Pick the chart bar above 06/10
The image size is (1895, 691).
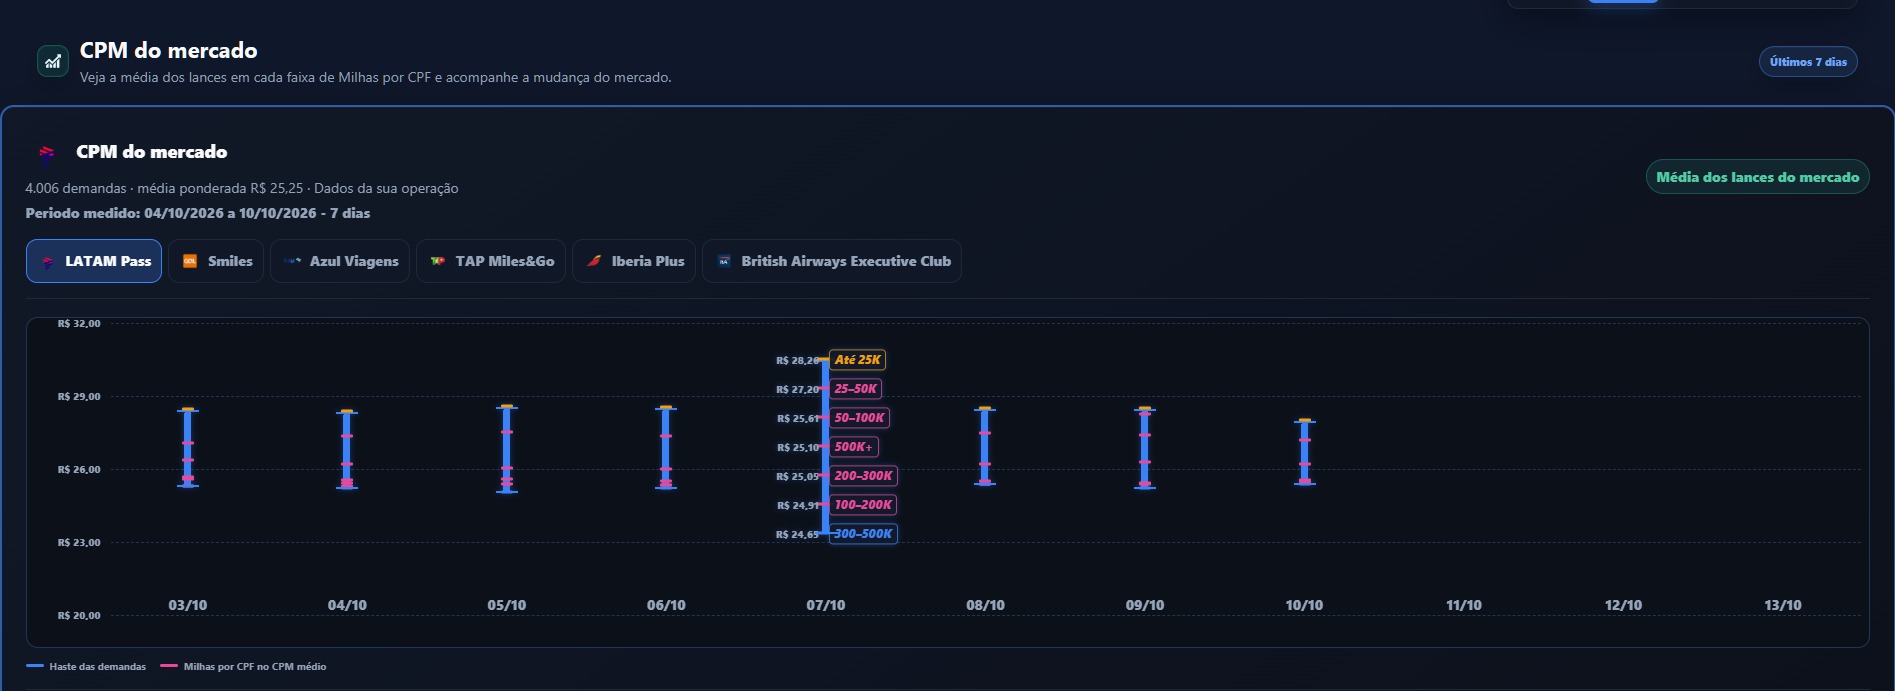(x=666, y=448)
